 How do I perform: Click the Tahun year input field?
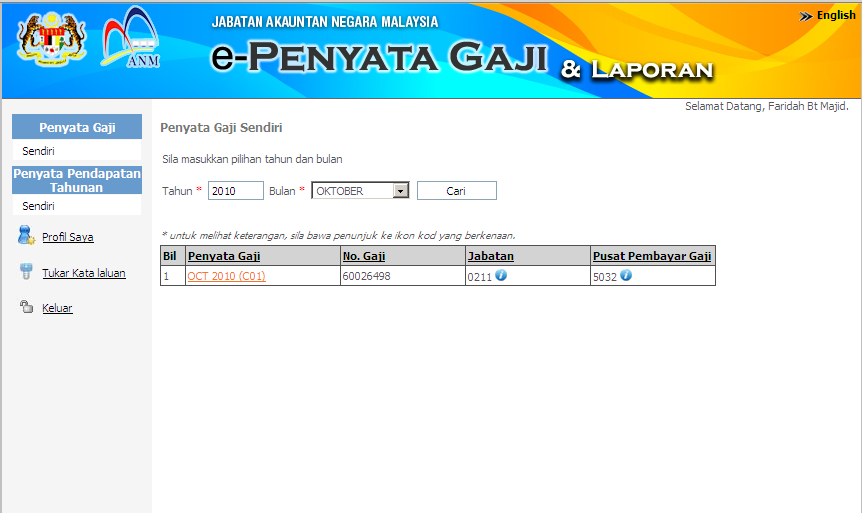coord(236,191)
